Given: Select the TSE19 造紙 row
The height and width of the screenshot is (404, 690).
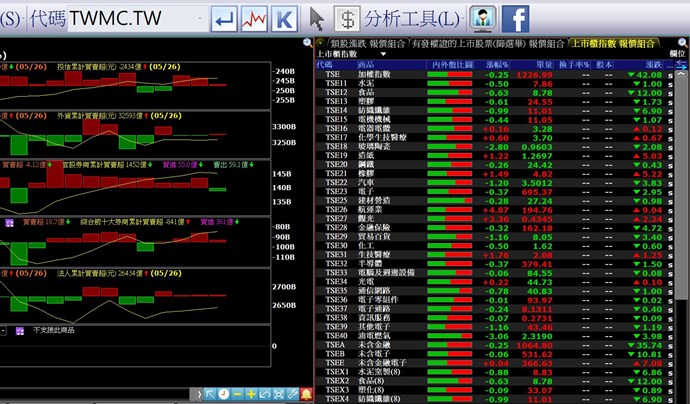Looking at the screenshot, I should (494, 156).
